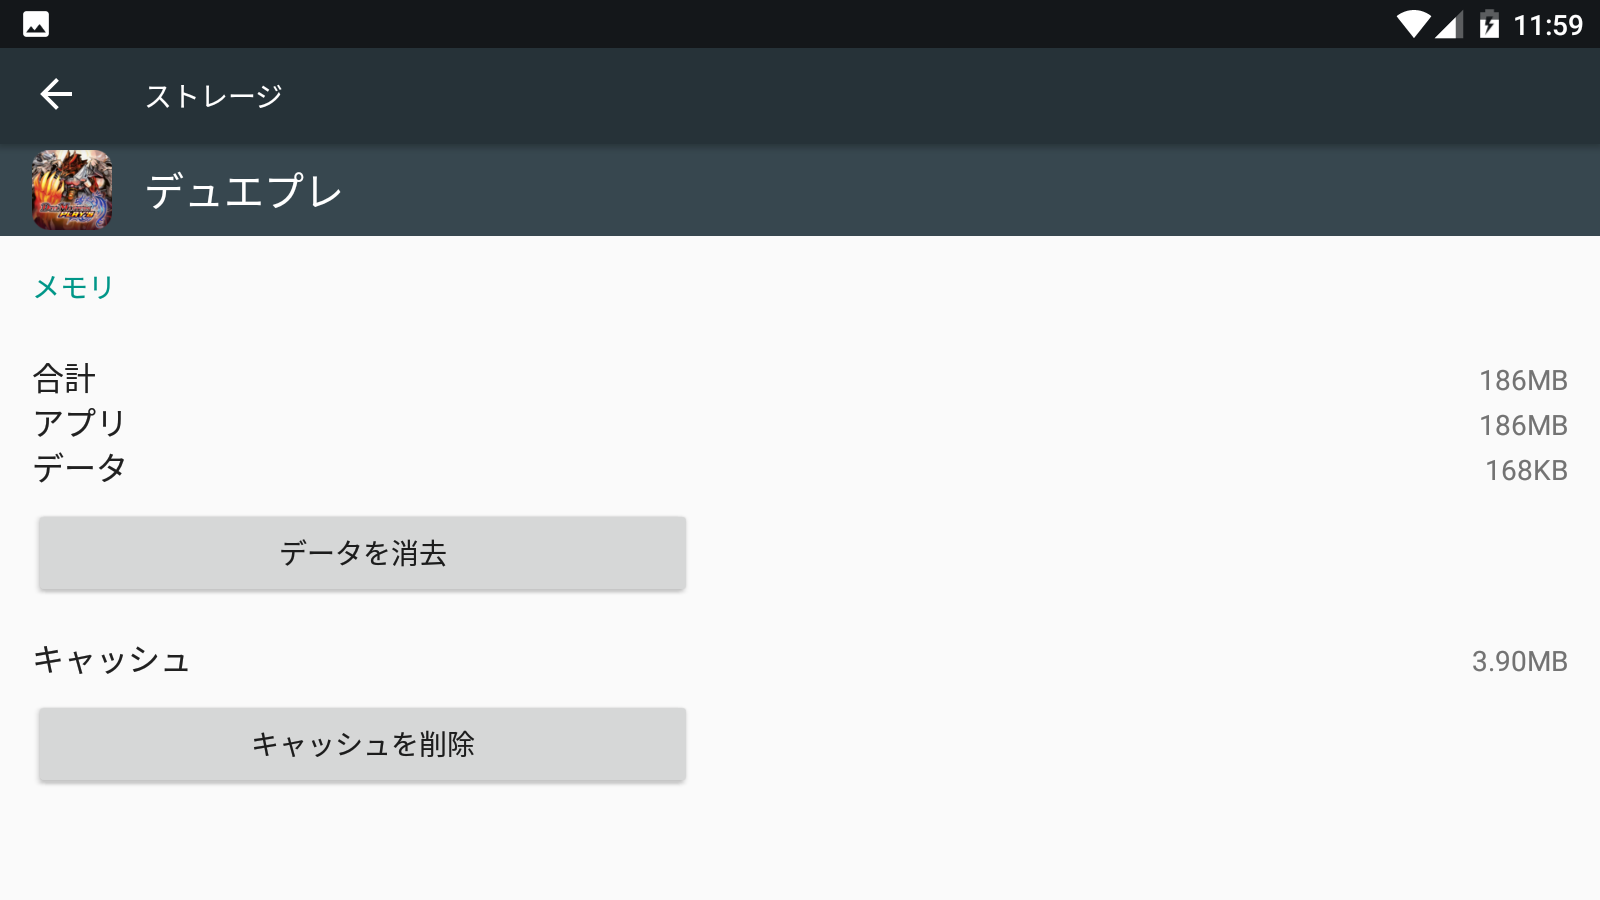
Task: Tap the Wi-Fi signal icon
Action: click(1413, 24)
